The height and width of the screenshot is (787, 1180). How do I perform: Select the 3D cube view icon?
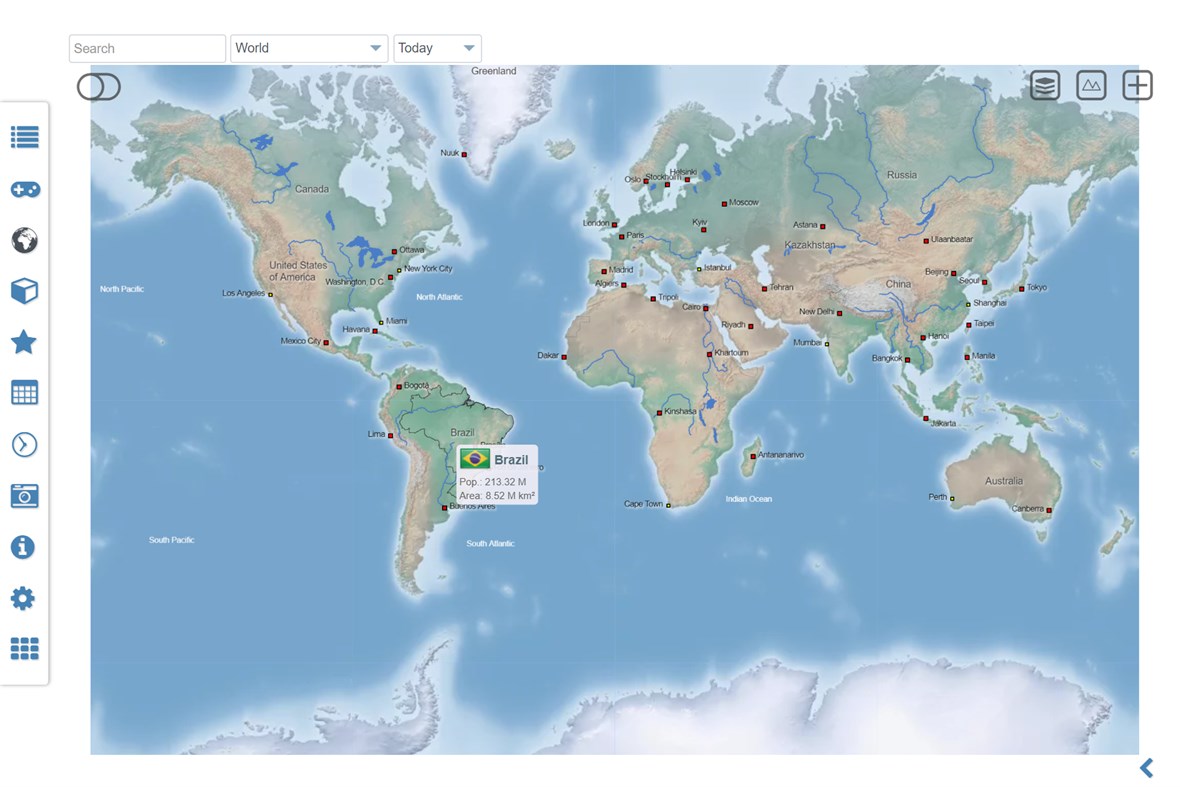point(24,291)
